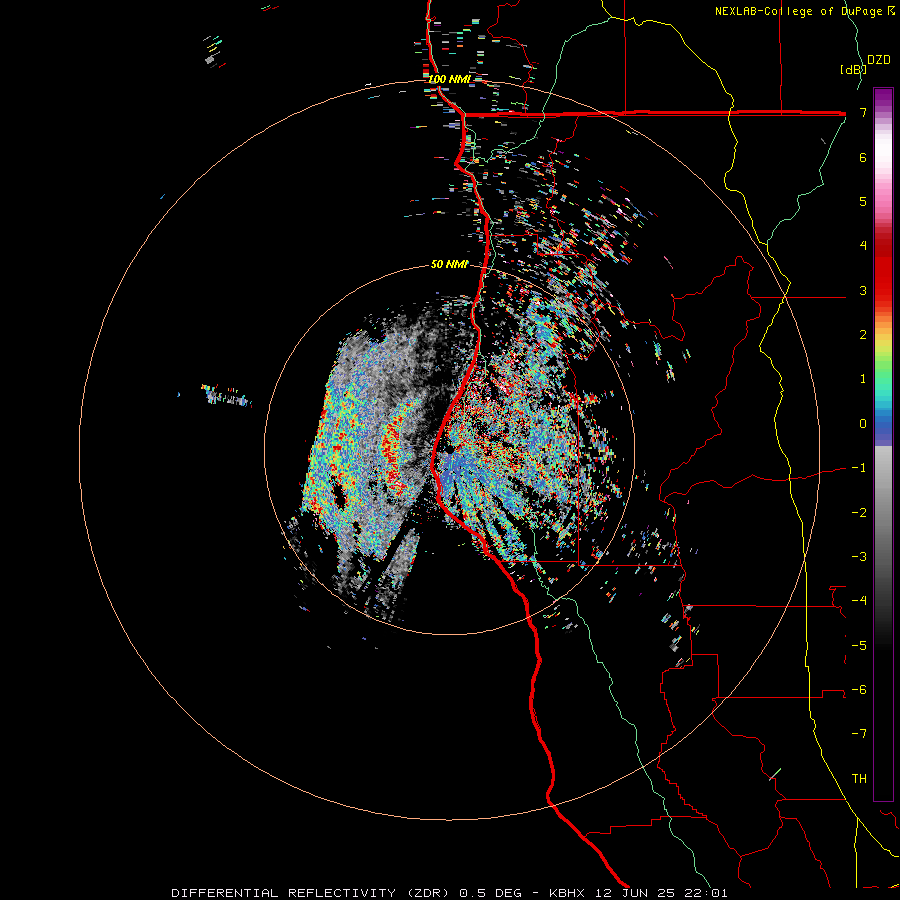Image resolution: width=900 pixels, height=900 pixels.
Task: Click the "5" value on color scale
Action: (863, 201)
